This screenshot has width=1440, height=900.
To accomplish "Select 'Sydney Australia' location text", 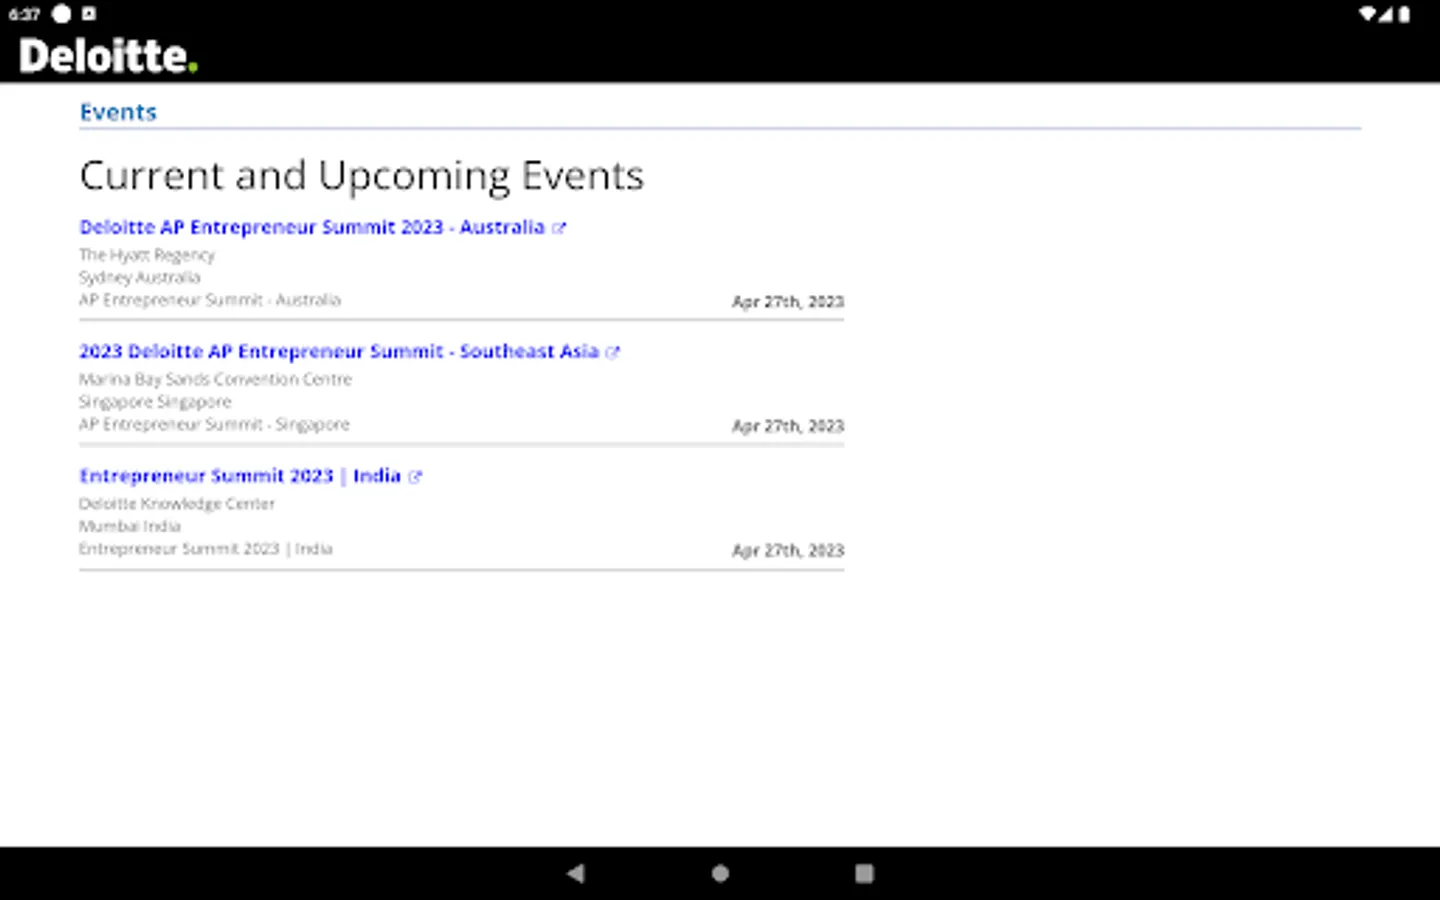I will (x=140, y=277).
